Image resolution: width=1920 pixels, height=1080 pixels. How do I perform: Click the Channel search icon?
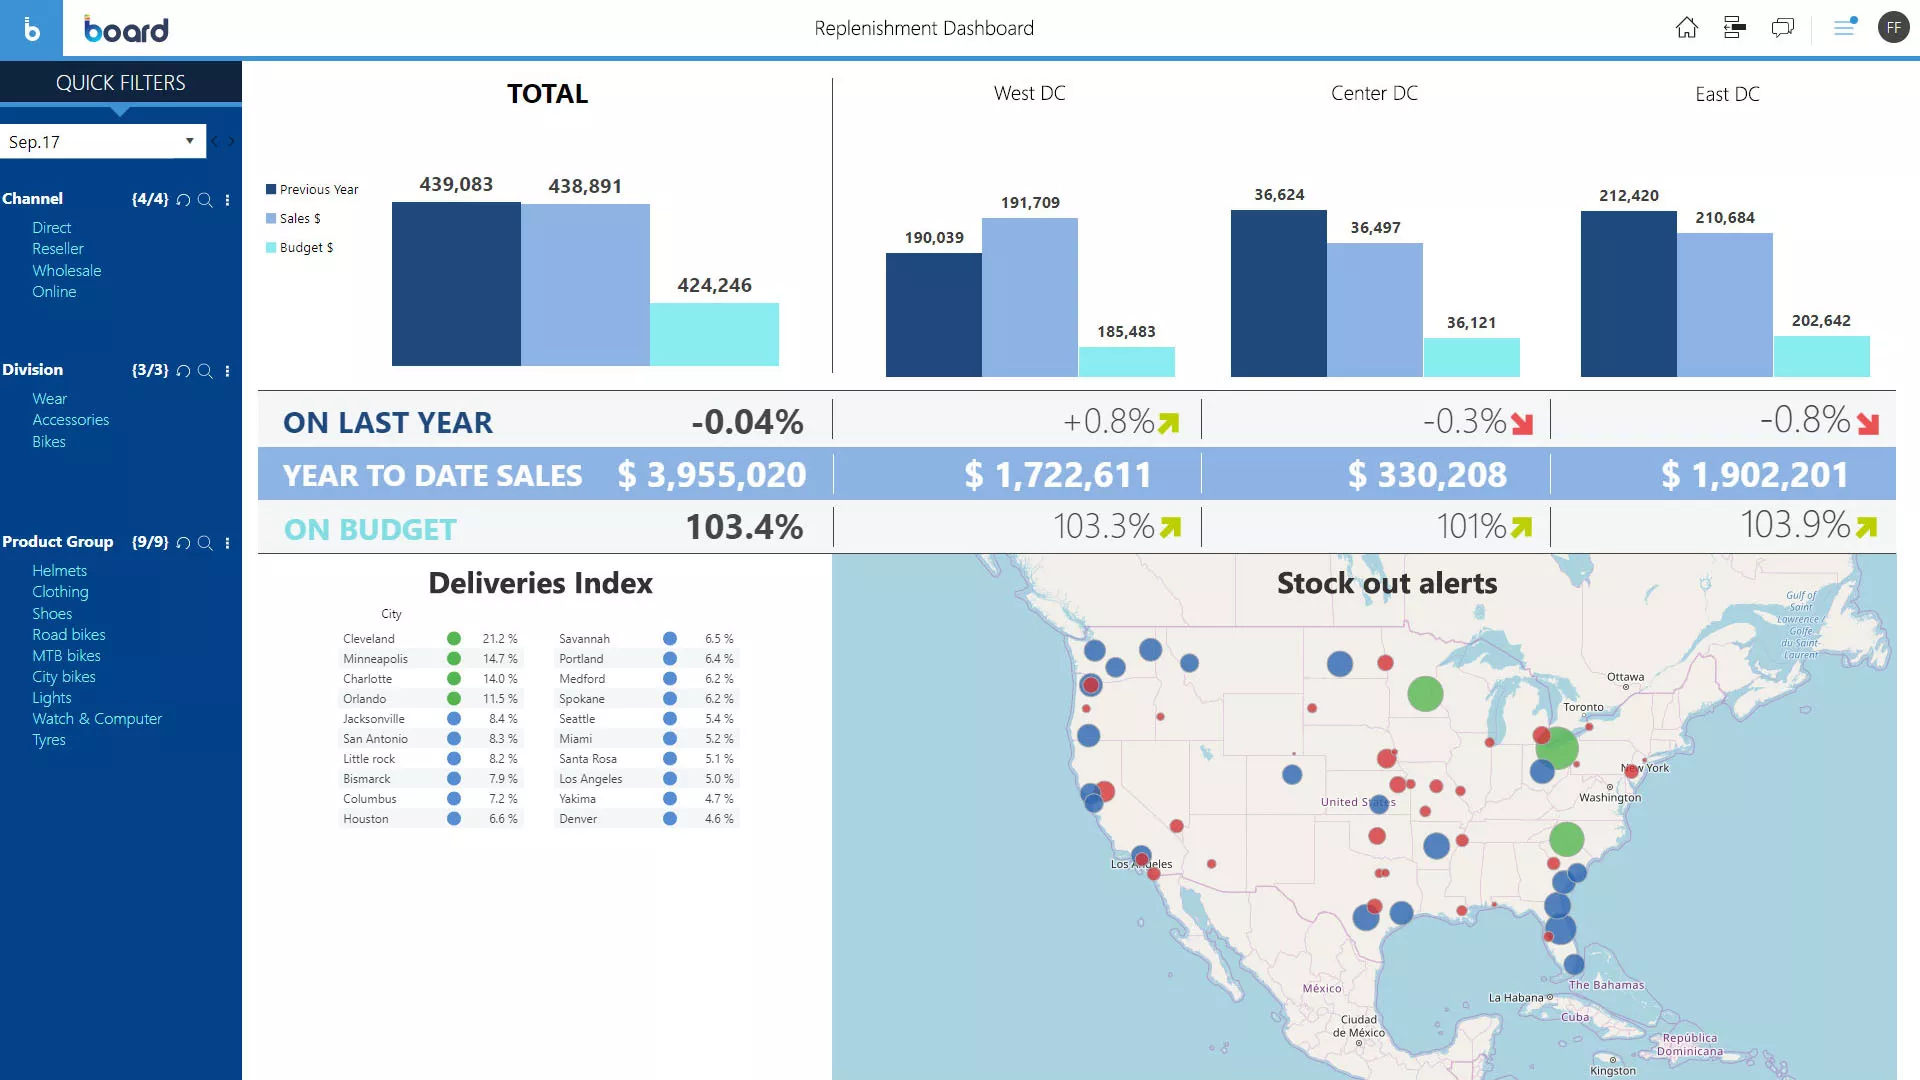pyautogui.click(x=206, y=198)
